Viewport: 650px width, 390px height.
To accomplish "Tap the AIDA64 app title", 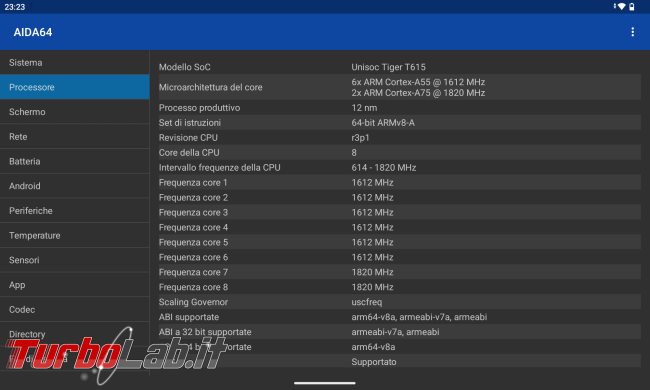I will tap(33, 32).
